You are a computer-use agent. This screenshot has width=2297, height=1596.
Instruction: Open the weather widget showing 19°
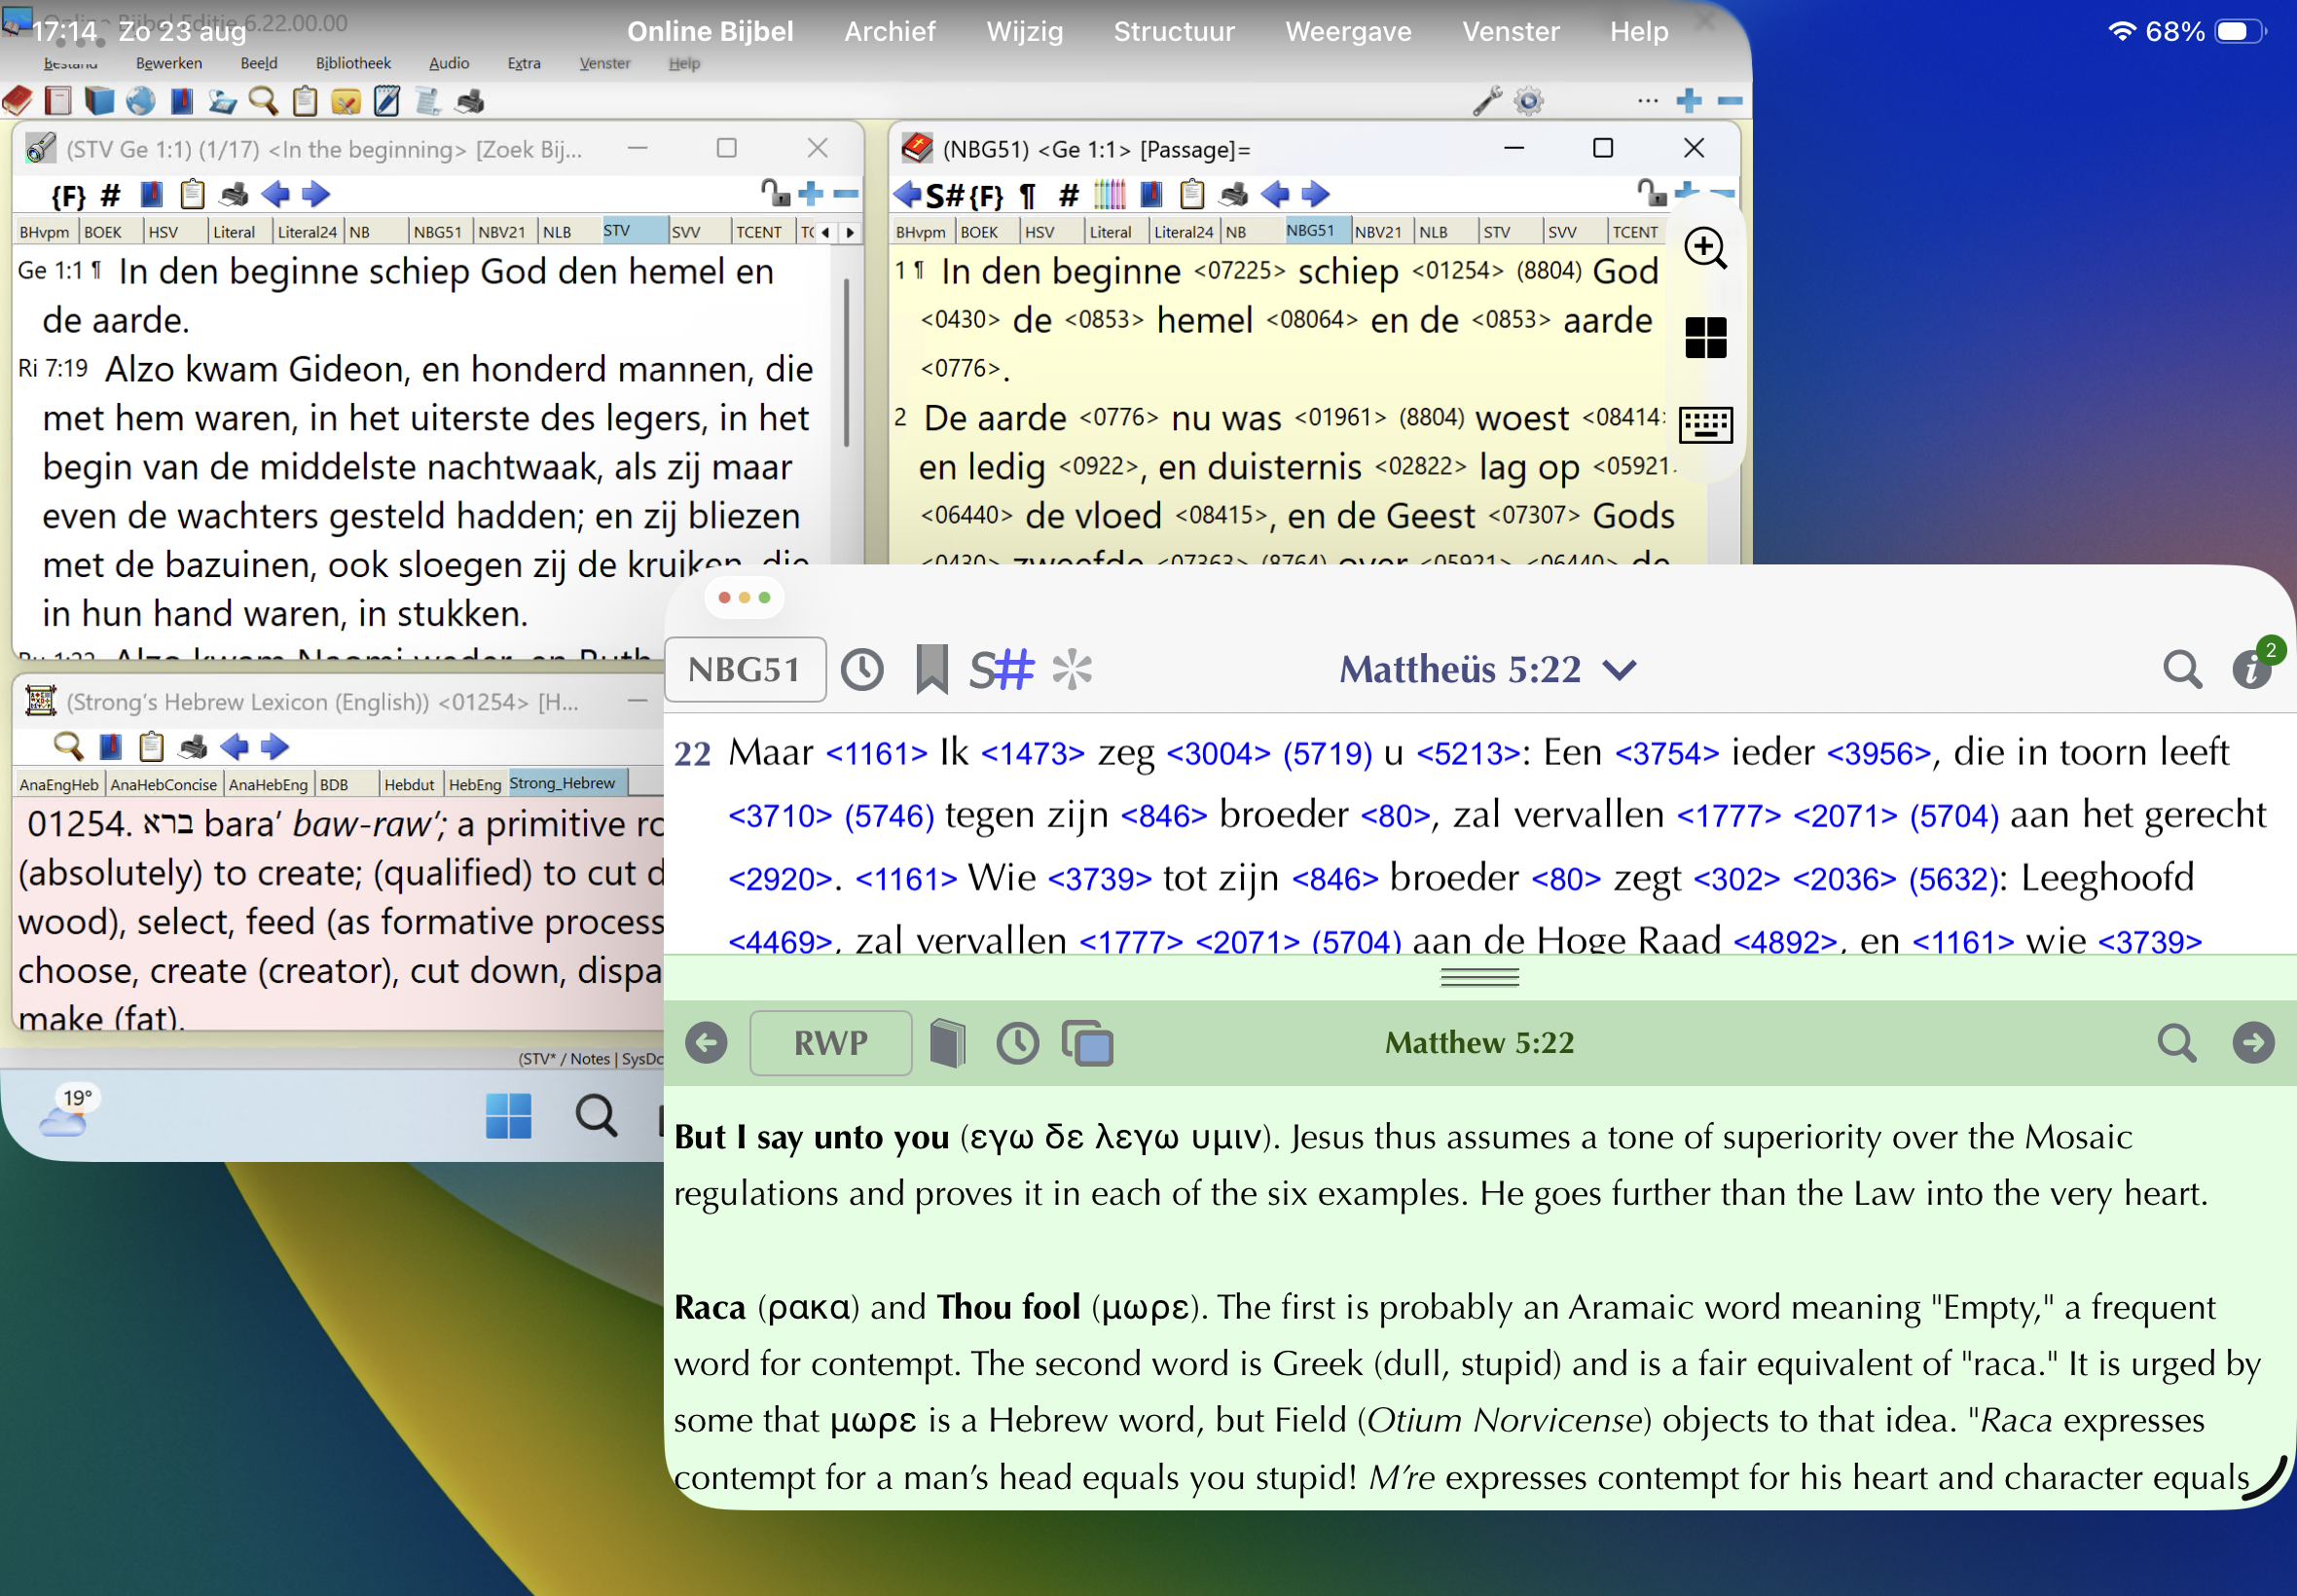pos(69,1111)
